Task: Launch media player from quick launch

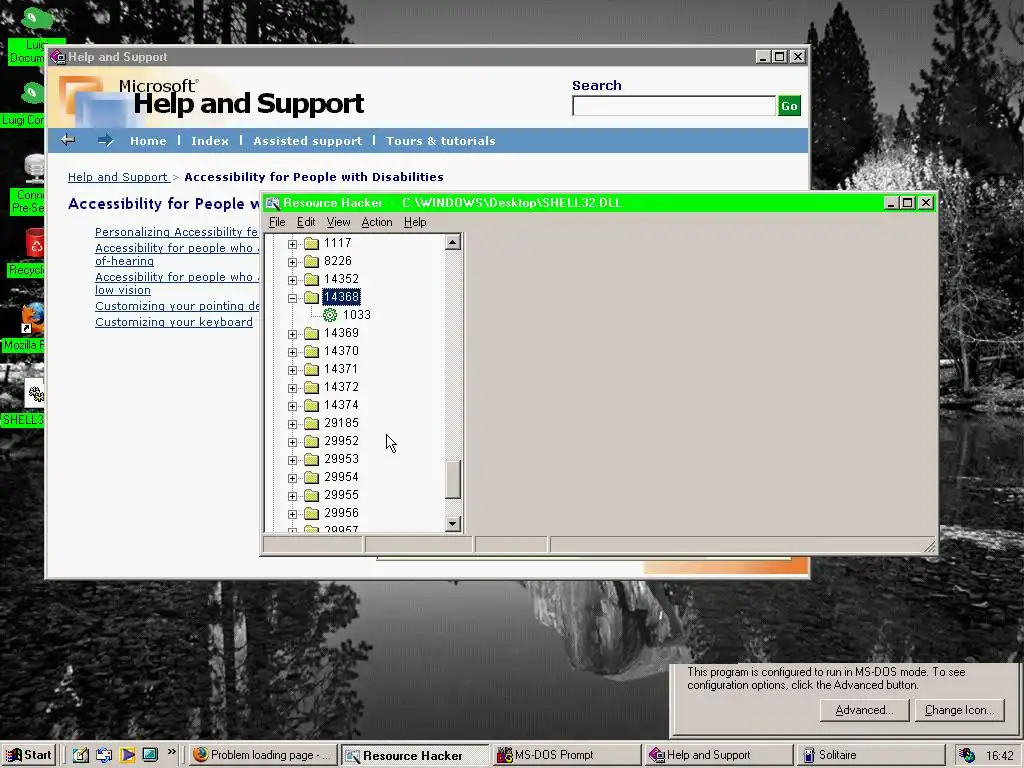Action: tap(127, 755)
